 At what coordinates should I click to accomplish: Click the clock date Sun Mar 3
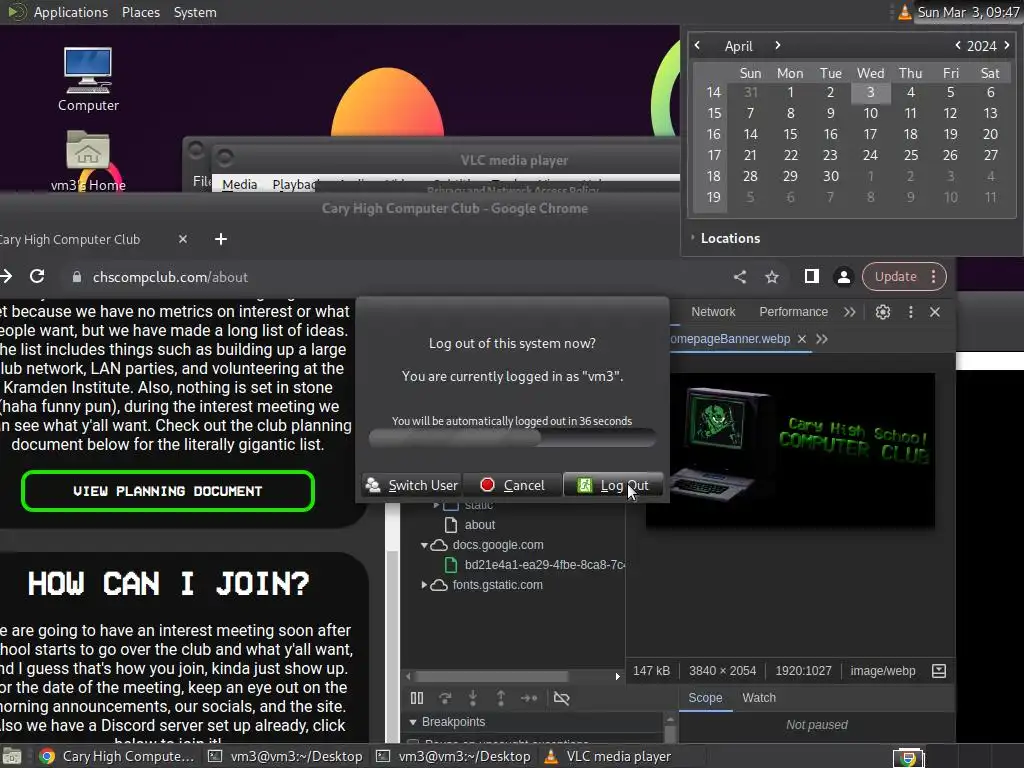point(968,12)
